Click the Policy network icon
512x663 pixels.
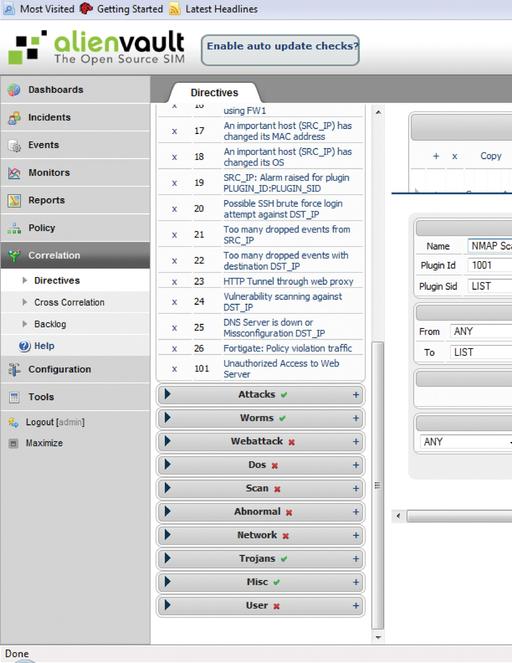pyautogui.click(x=14, y=228)
